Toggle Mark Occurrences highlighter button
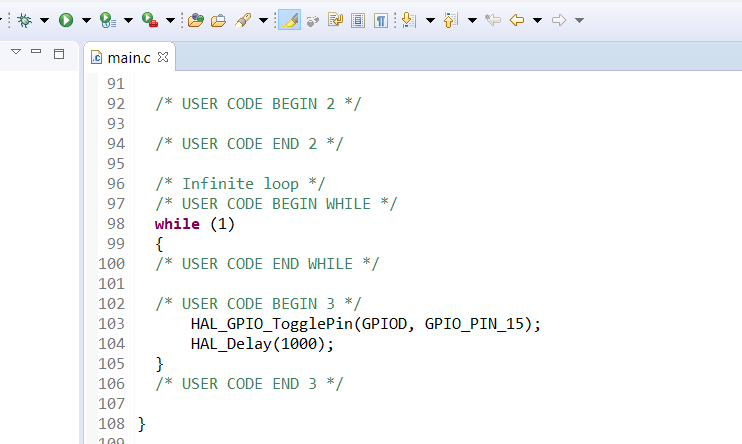 pyautogui.click(x=290, y=19)
